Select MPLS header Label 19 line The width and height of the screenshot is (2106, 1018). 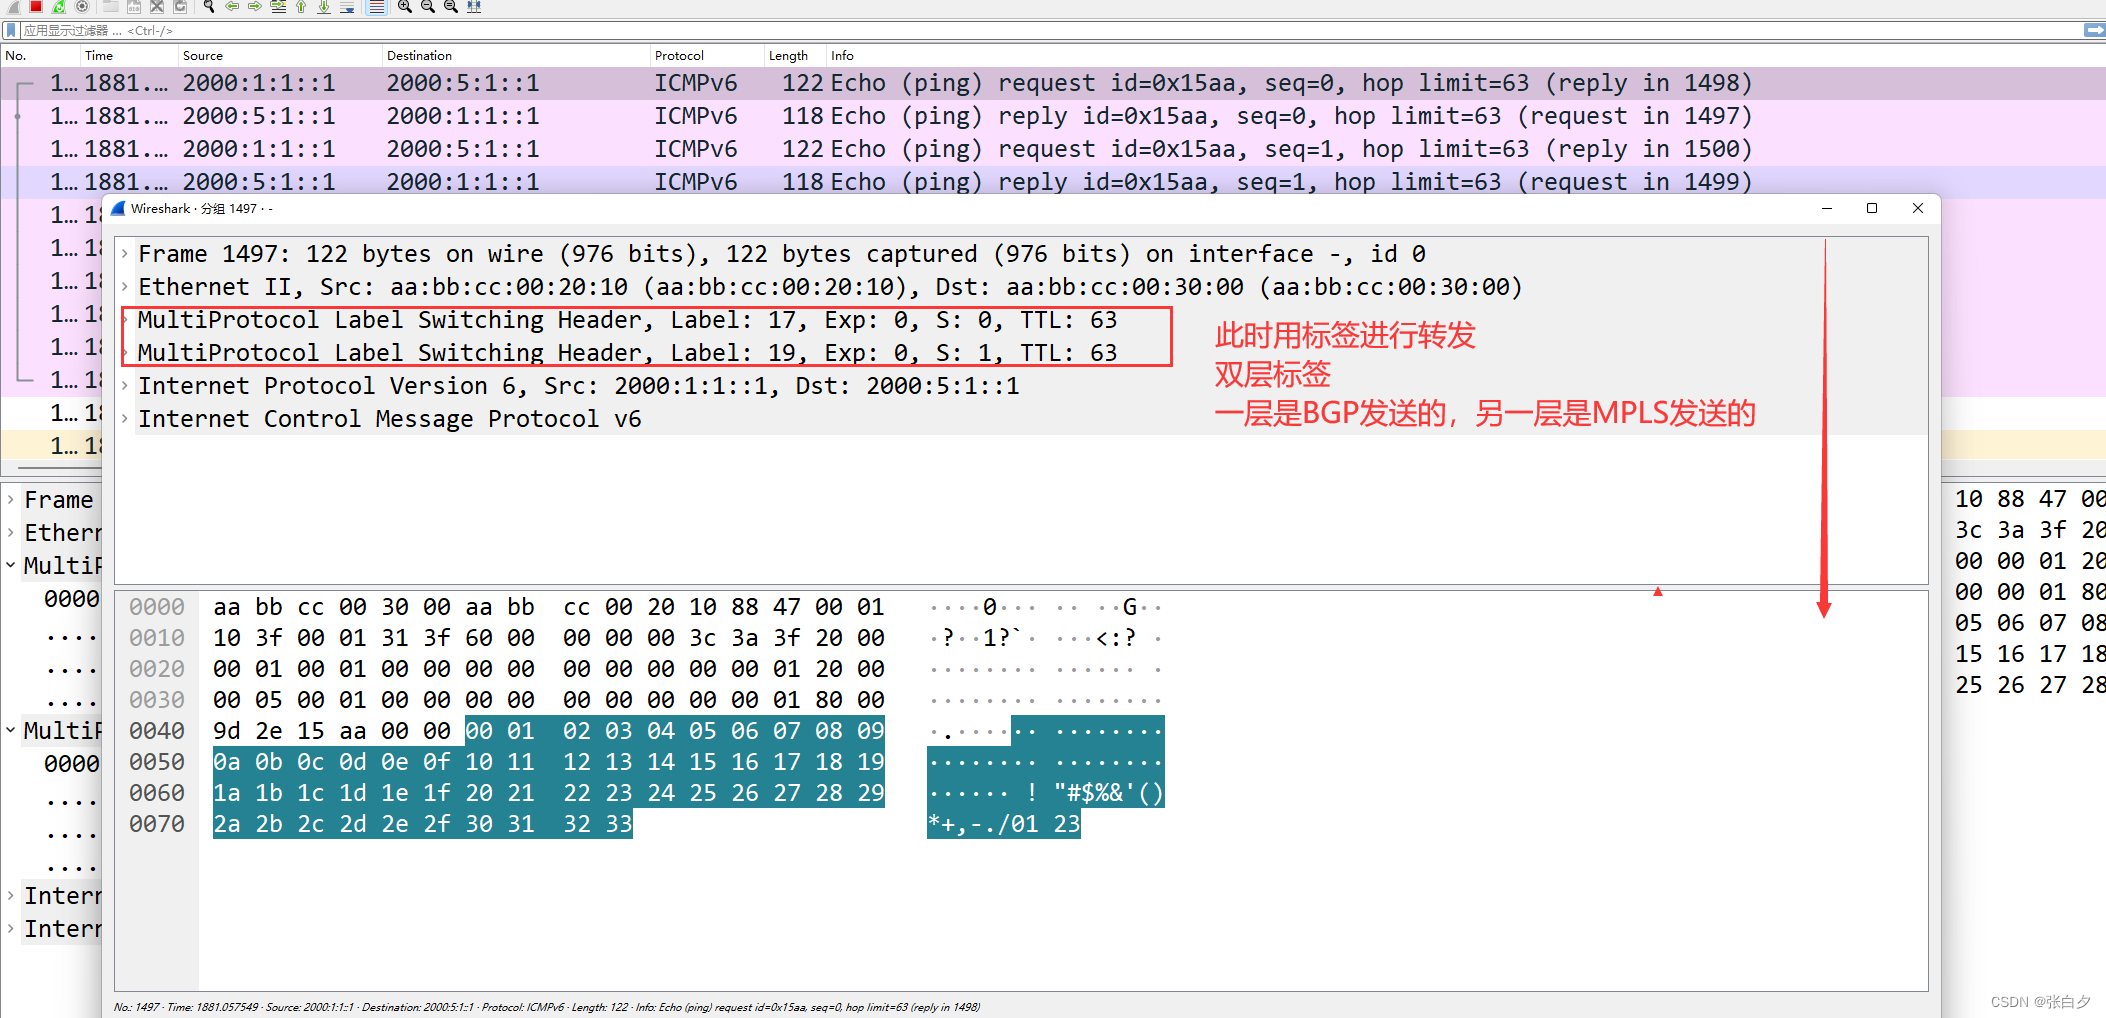pos(627,353)
